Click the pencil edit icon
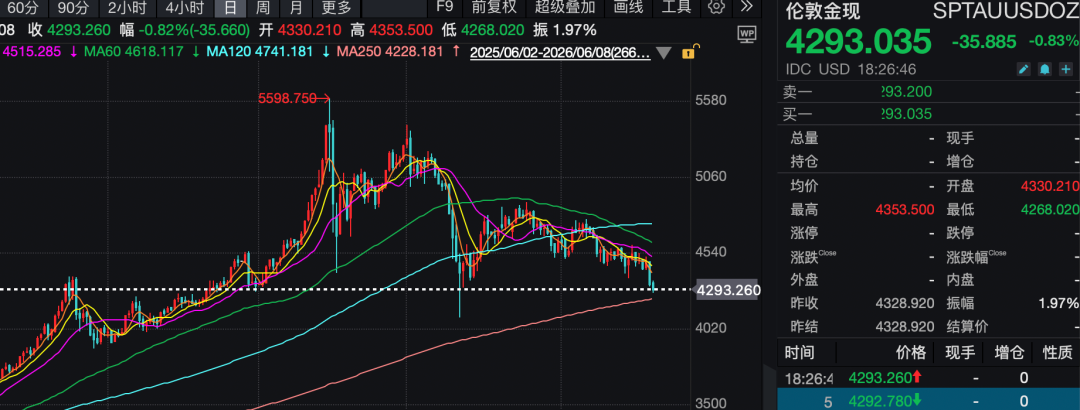Screen dimensions: 1080x410 [1024, 69]
